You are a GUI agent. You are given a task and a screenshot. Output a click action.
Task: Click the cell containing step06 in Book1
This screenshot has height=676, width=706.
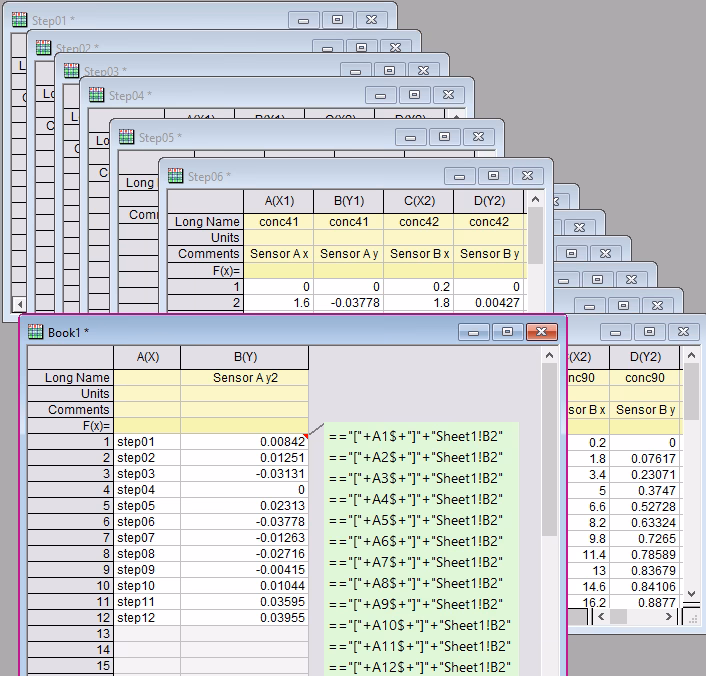tap(146, 521)
